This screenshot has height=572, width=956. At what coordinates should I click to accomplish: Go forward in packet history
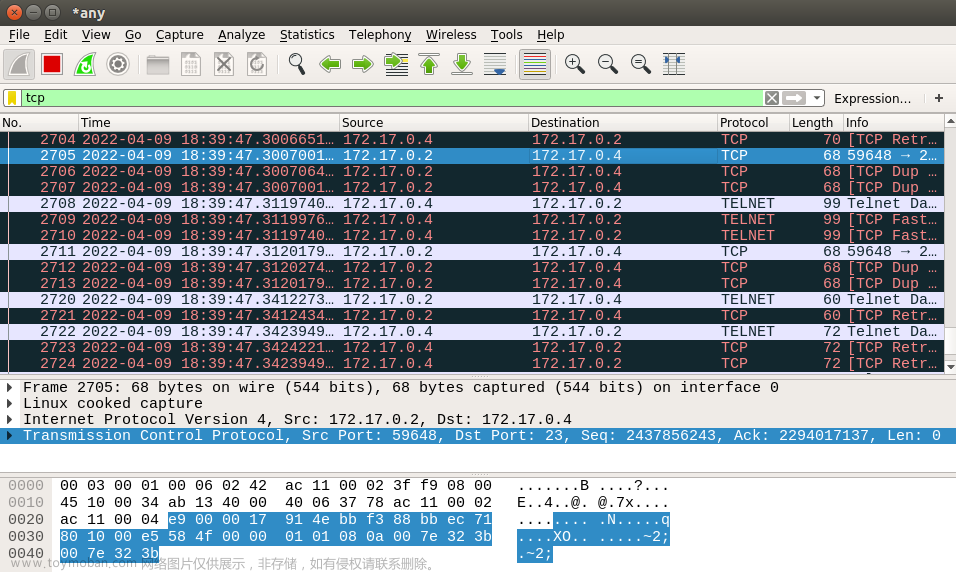point(363,64)
